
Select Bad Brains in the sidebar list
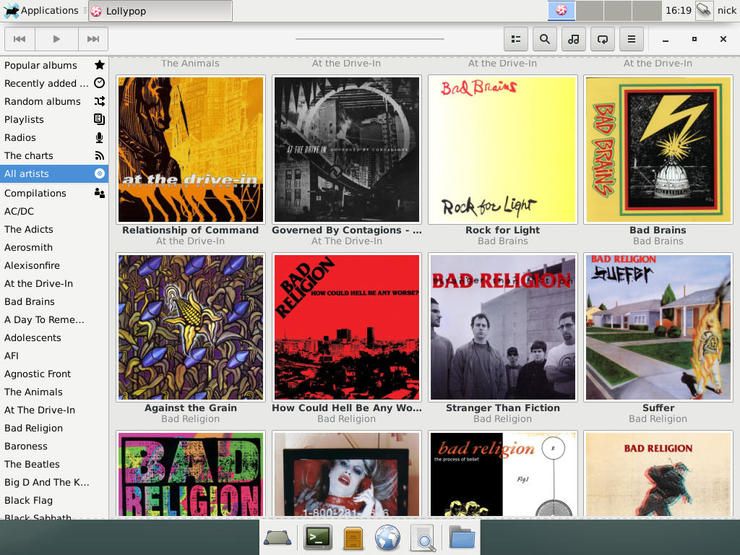[54, 301]
